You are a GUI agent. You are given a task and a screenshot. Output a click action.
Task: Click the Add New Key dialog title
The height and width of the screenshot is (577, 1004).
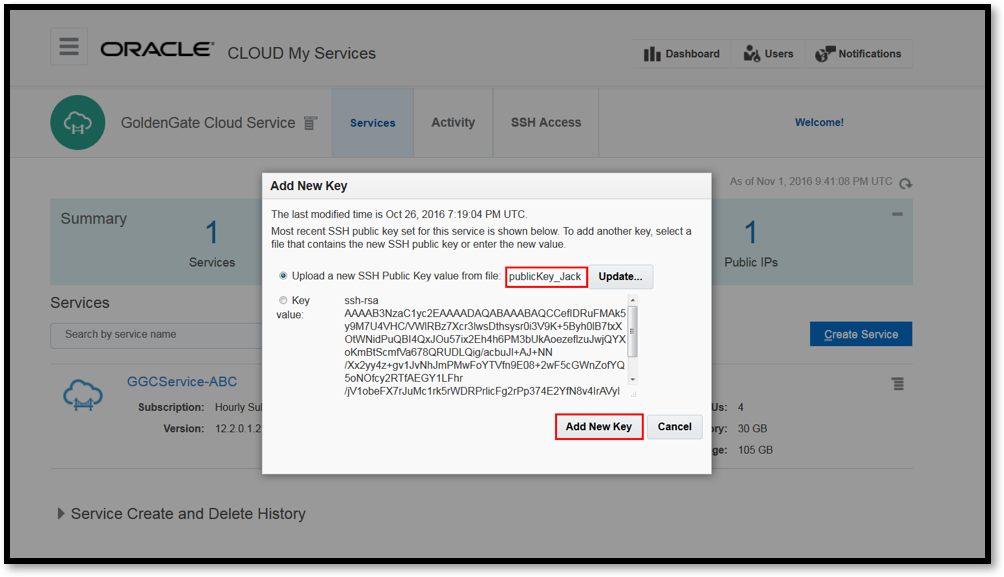point(309,186)
